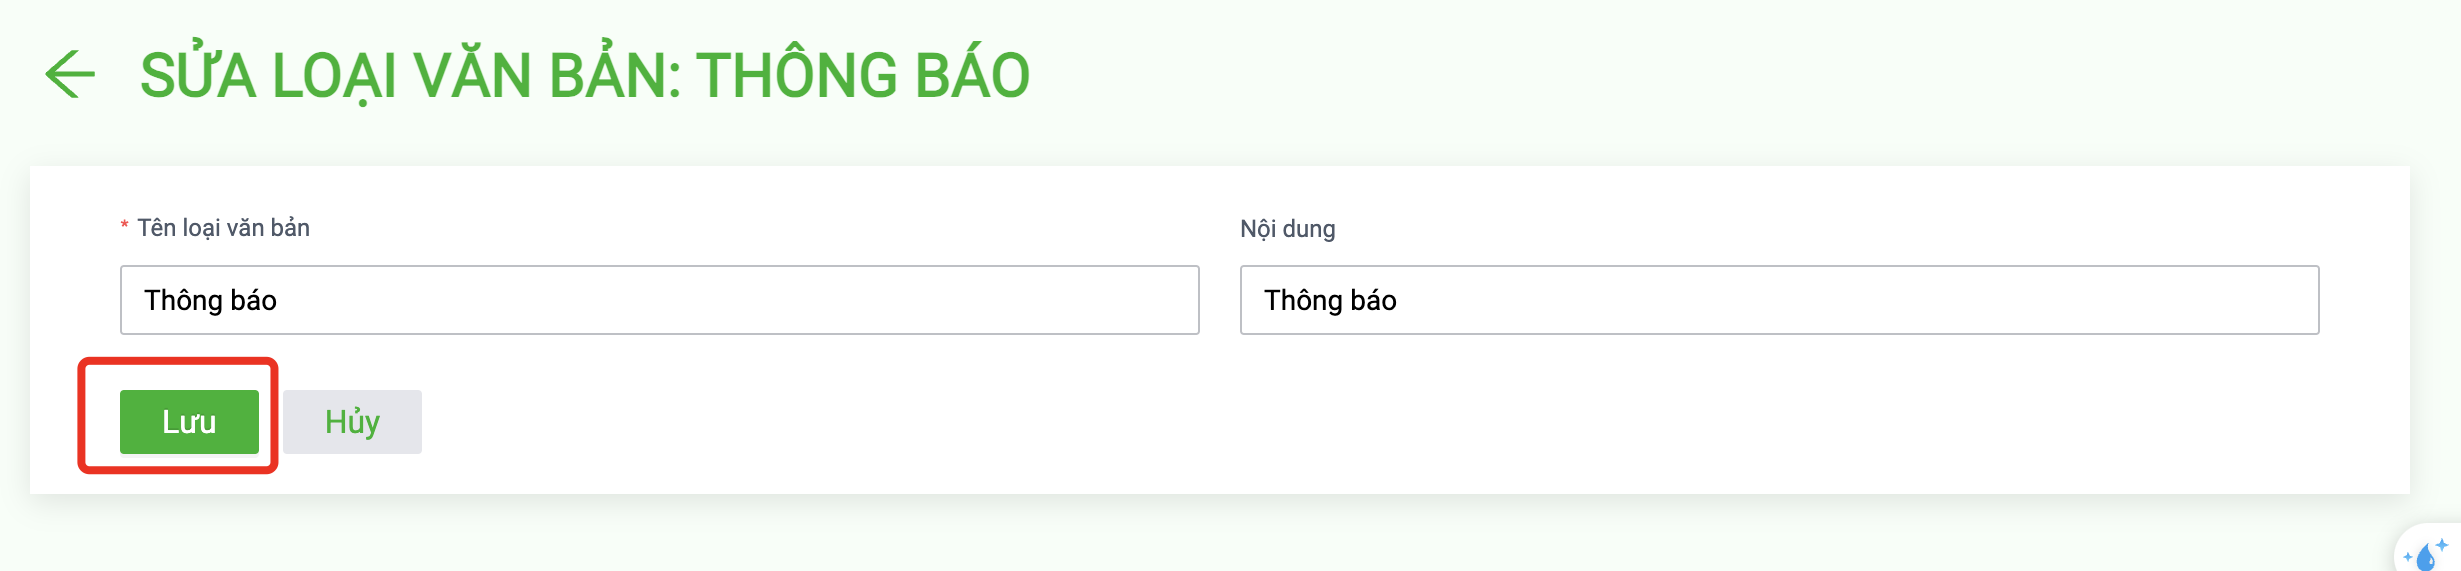Image resolution: width=2461 pixels, height=571 pixels.
Task: Open the sparkling water-drop assistant icon
Action: [2427, 553]
